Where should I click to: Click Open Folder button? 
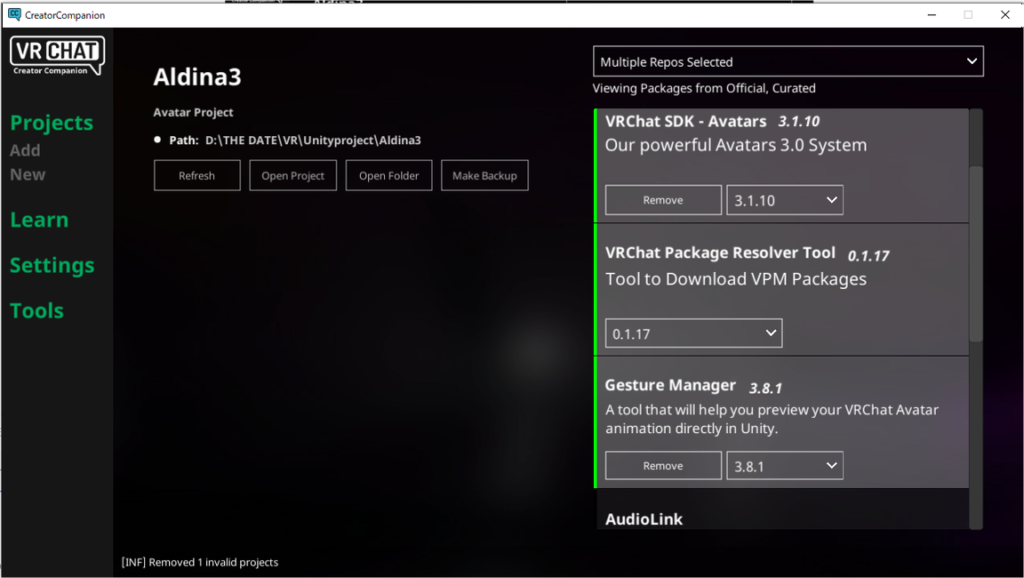[x=389, y=176]
